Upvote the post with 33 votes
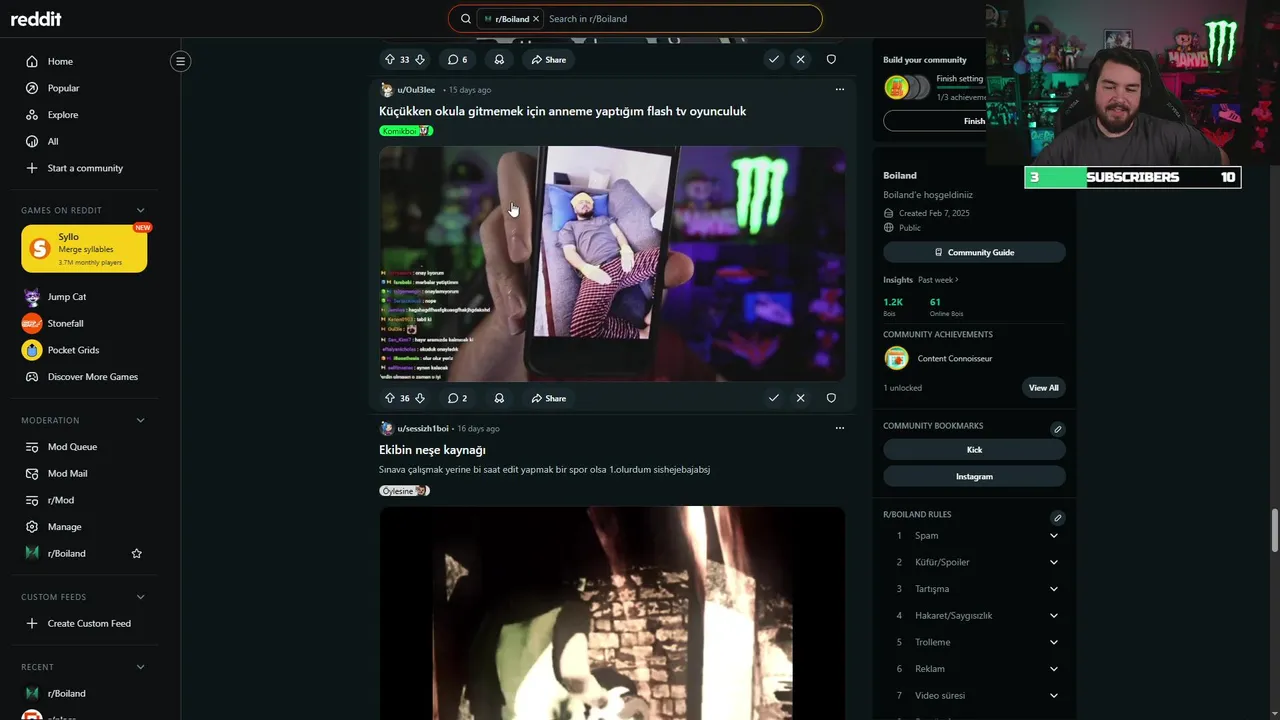1280x720 pixels. tap(390, 60)
